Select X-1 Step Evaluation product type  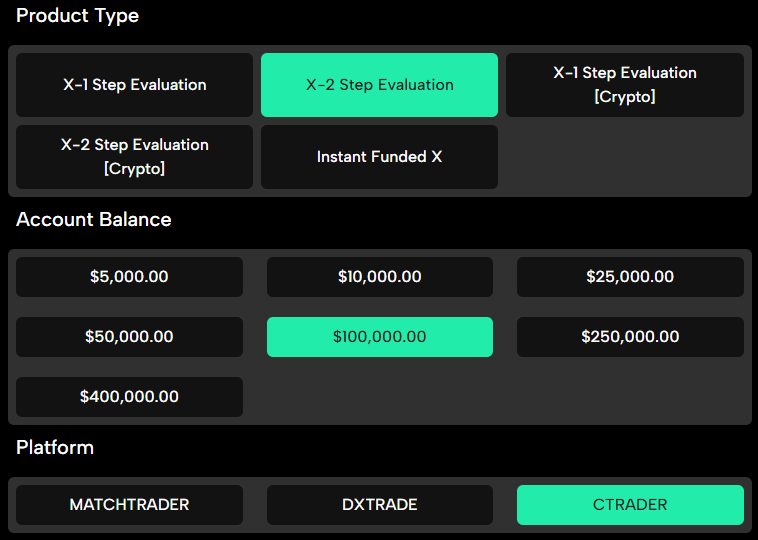134,85
